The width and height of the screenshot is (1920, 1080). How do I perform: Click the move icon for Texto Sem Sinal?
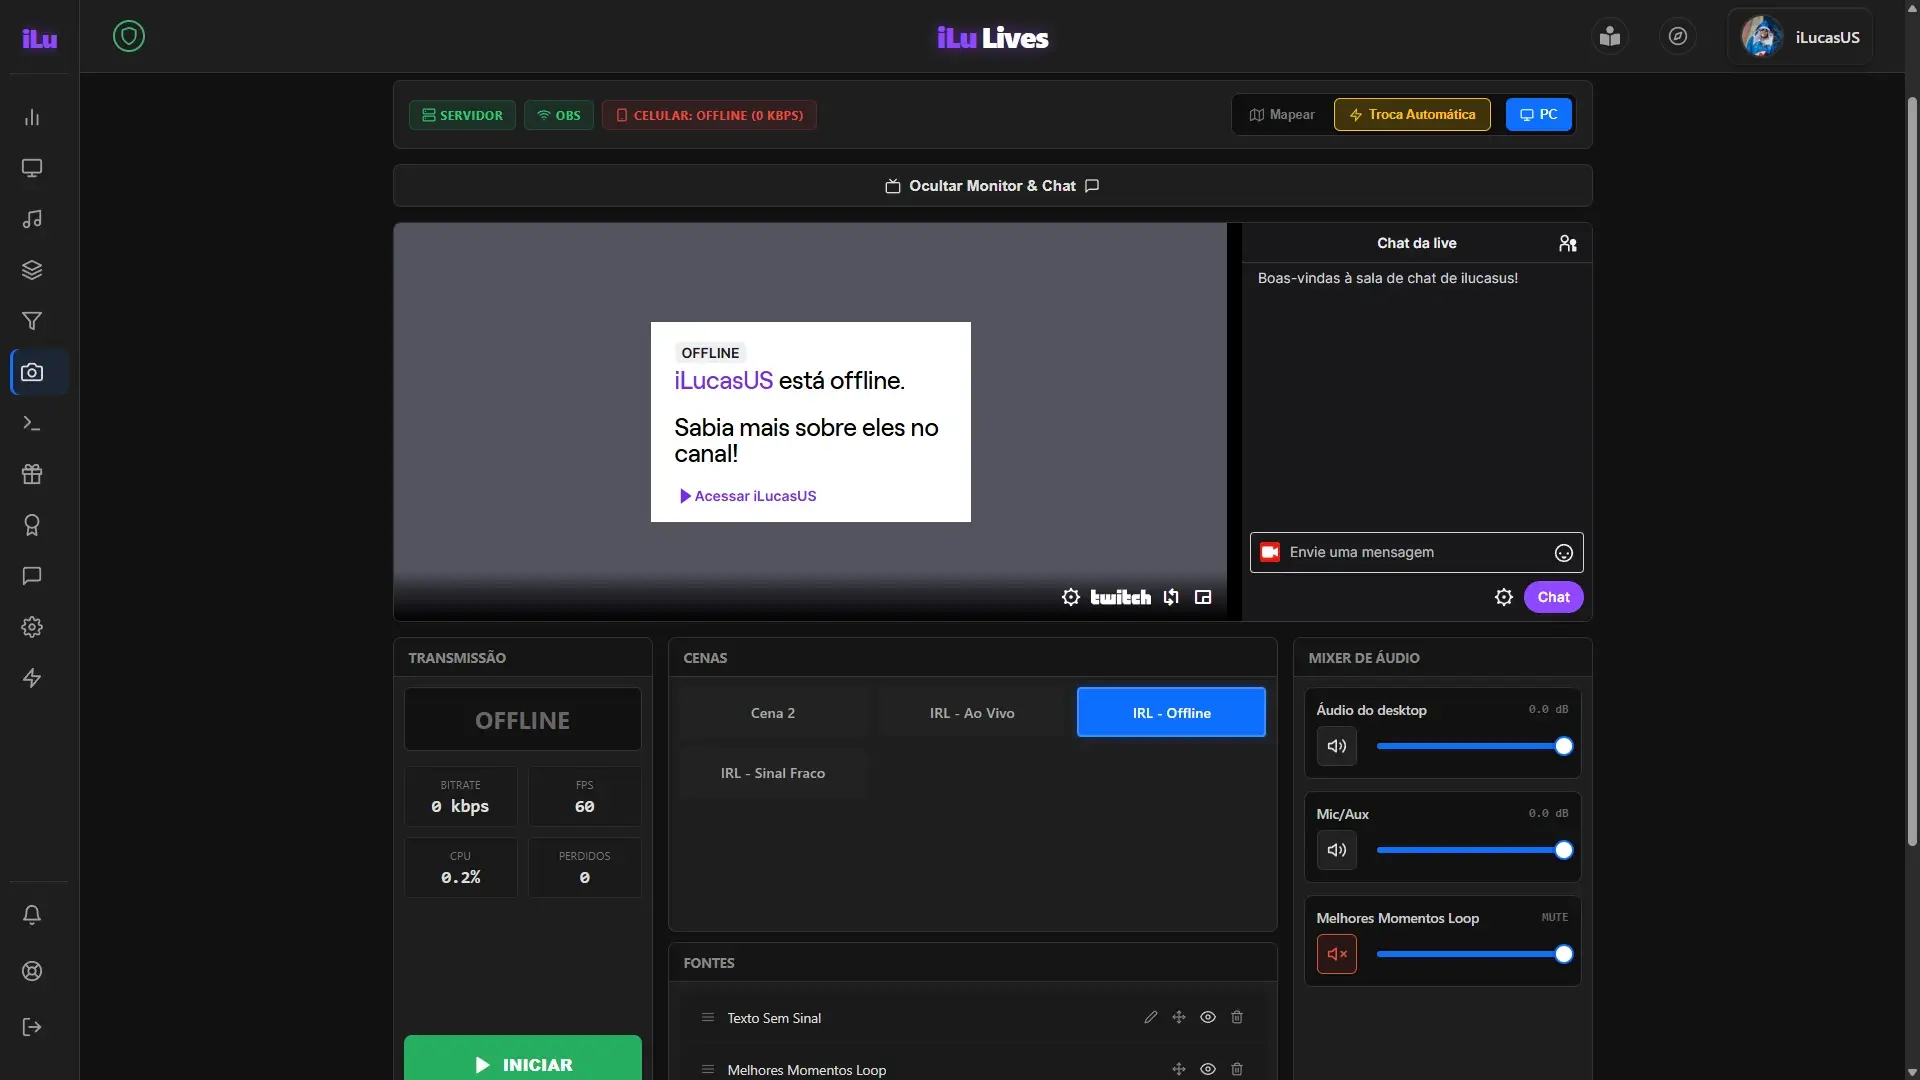click(x=1179, y=1017)
